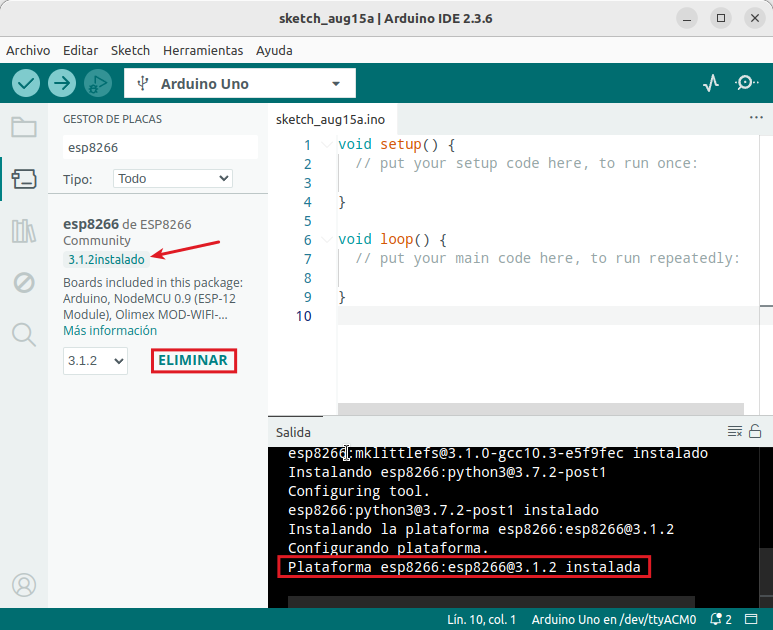Open the Search magnifier sidebar icon
This screenshot has width=773, height=630.
(x=24, y=335)
